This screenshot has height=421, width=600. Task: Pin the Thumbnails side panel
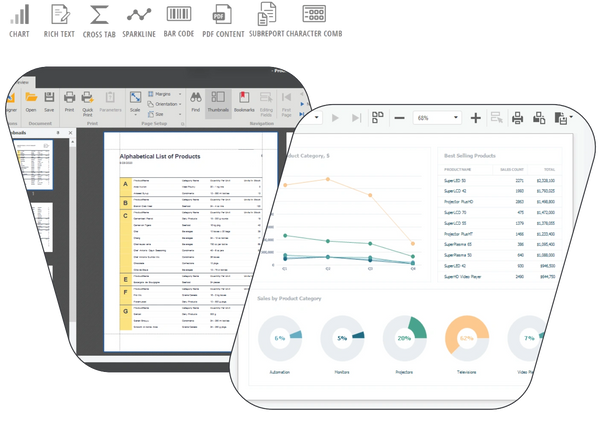pos(58,132)
